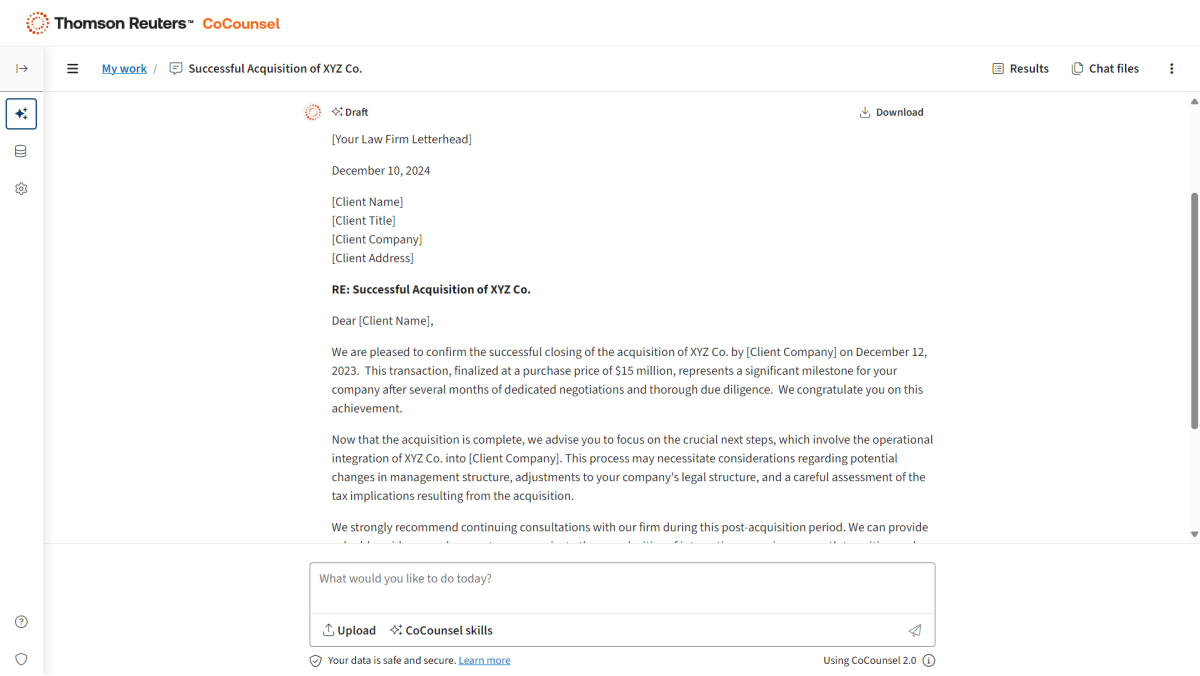The image size is (1200, 676).
Task: Click the send message arrow icon
Action: tap(914, 630)
